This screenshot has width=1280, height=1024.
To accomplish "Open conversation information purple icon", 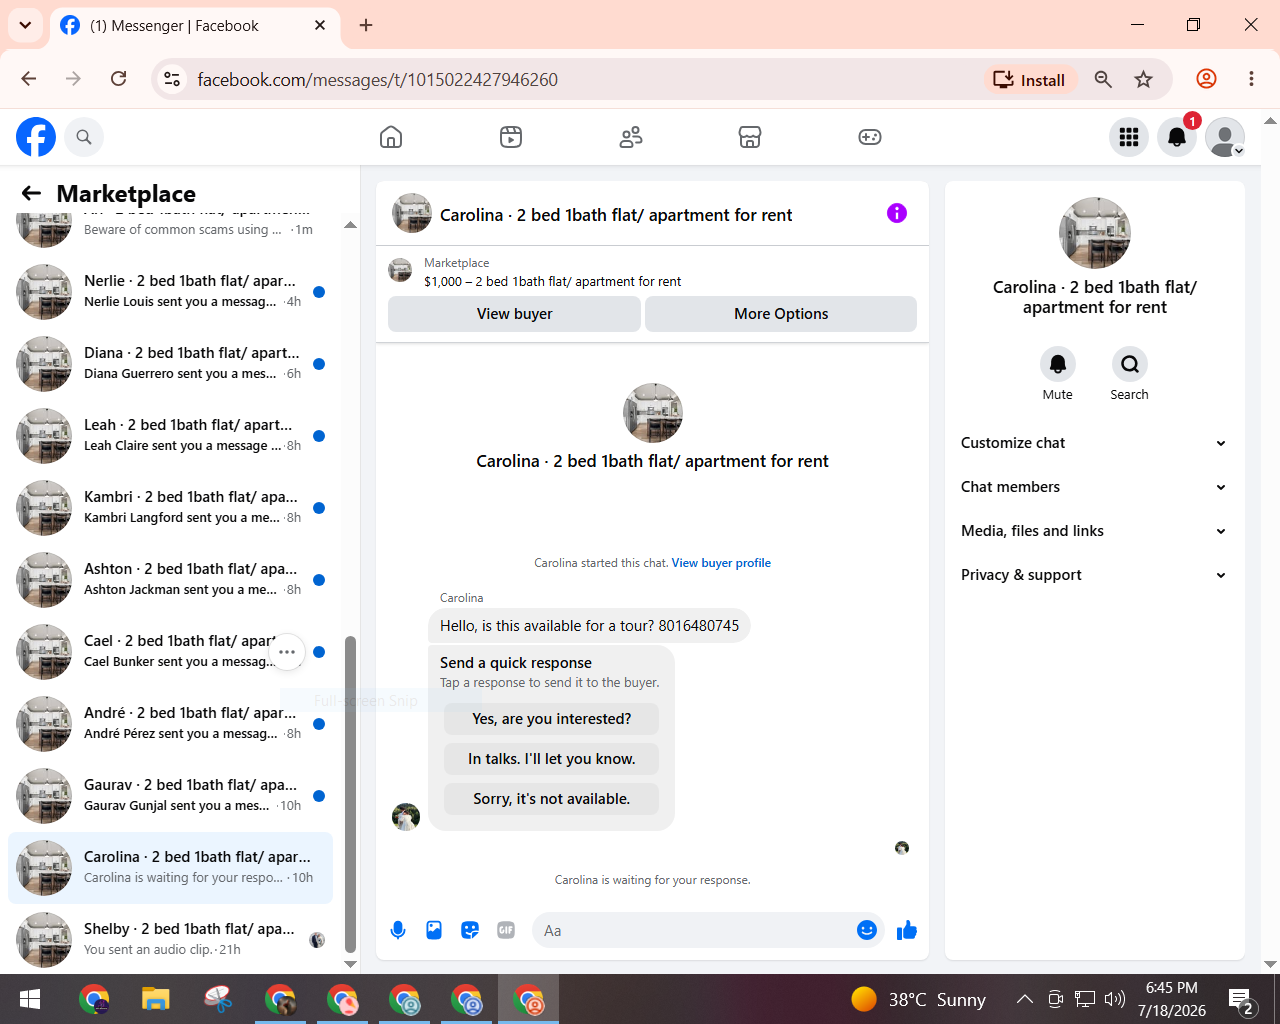I will [897, 213].
